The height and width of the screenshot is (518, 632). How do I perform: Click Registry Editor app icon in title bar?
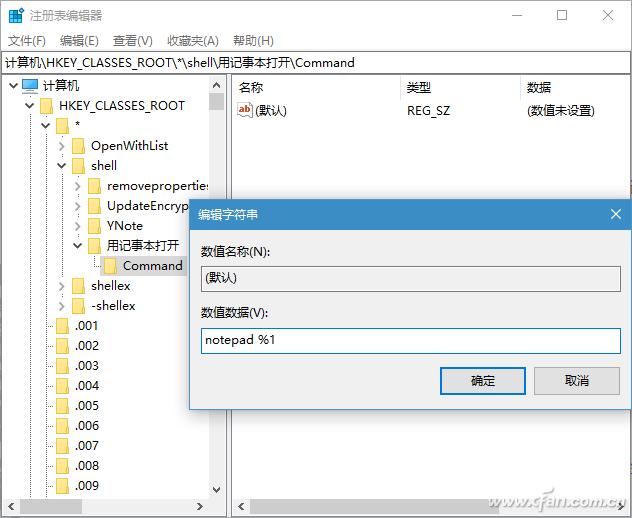[15, 15]
